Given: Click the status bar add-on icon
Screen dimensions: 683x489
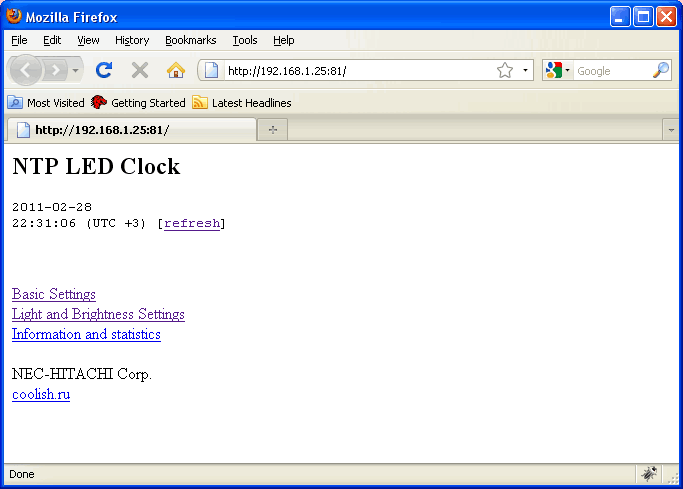Looking at the screenshot, I should coord(649,474).
